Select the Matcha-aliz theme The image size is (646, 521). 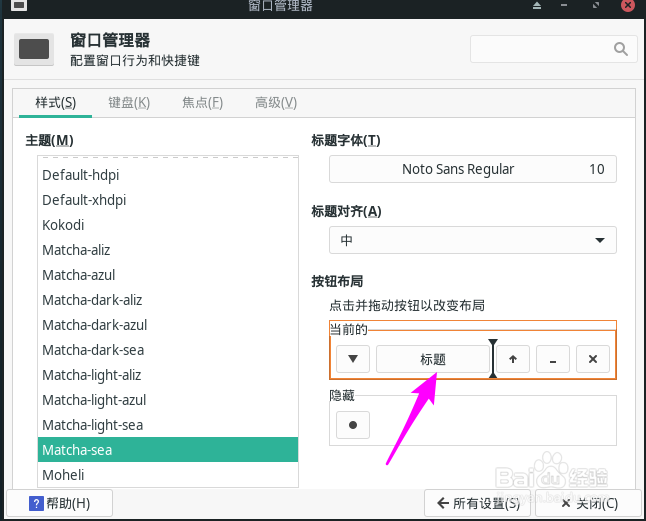[168, 250]
